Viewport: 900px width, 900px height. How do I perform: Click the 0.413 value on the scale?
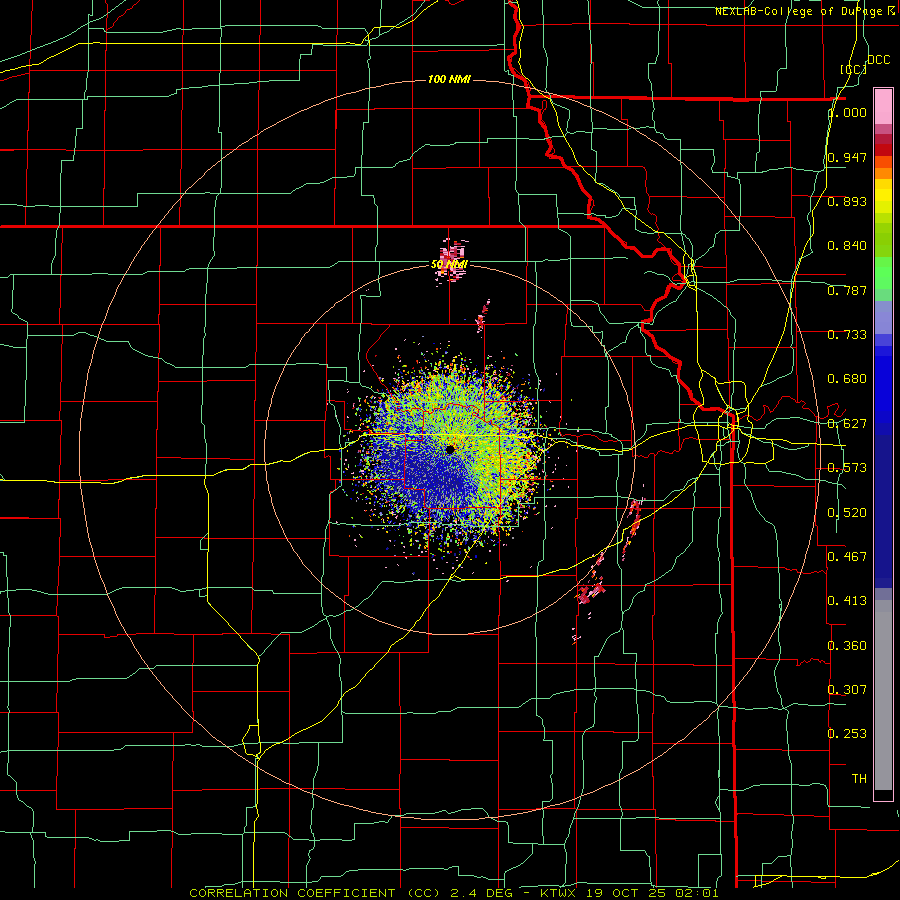tap(847, 601)
